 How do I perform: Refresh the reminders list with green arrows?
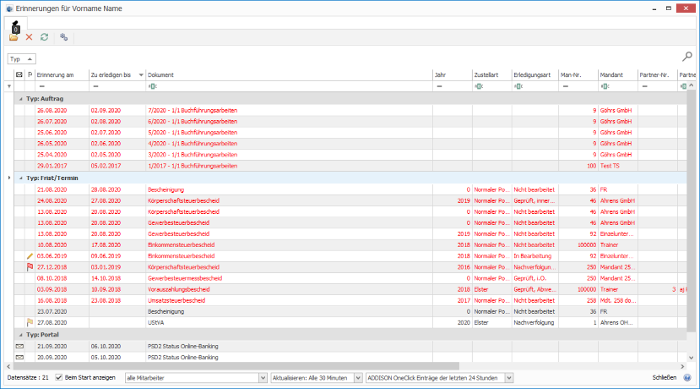[x=44, y=38]
